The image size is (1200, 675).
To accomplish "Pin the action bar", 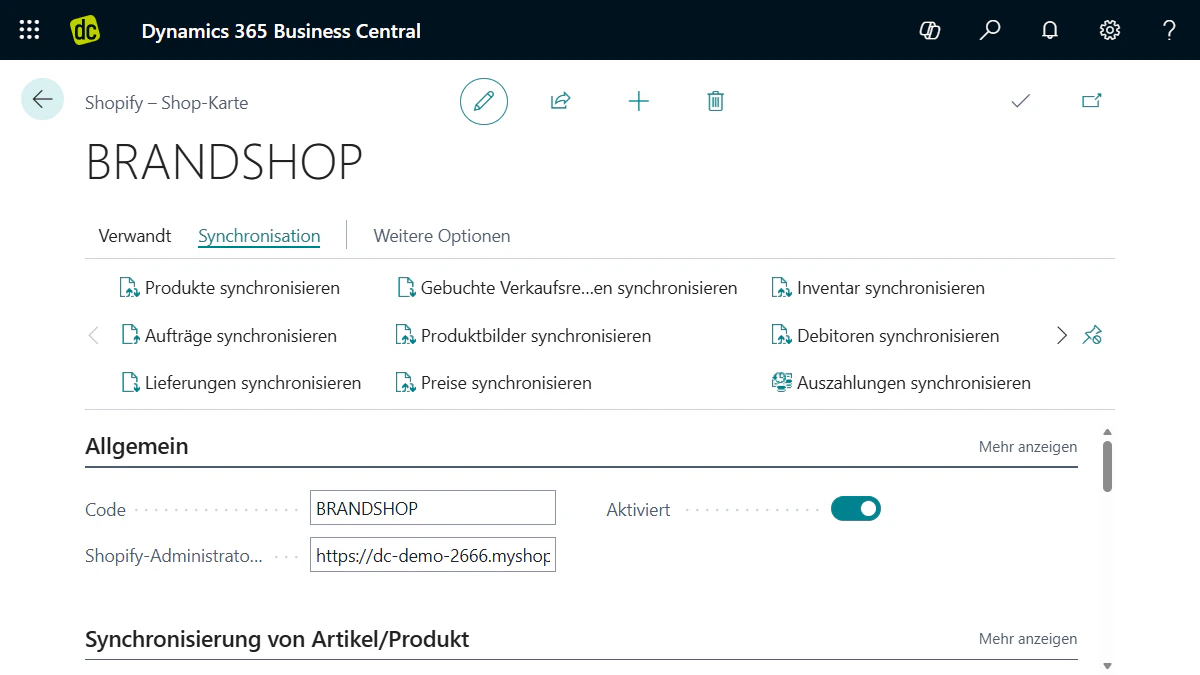I will [x=1092, y=336].
